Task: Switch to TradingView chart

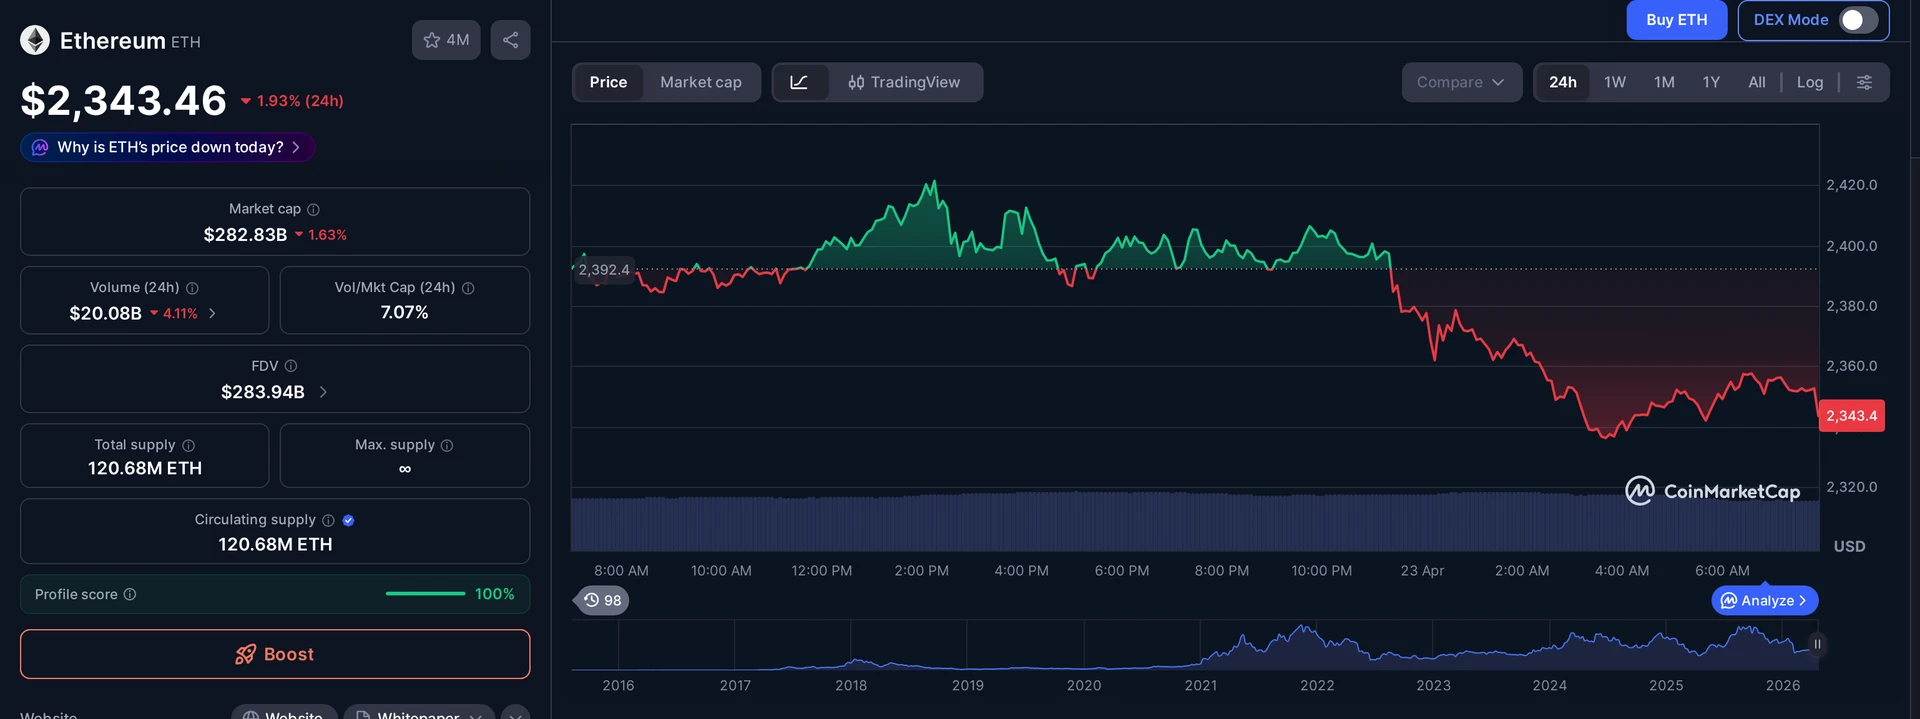Action: pyautogui.click(x=904, y=82)
